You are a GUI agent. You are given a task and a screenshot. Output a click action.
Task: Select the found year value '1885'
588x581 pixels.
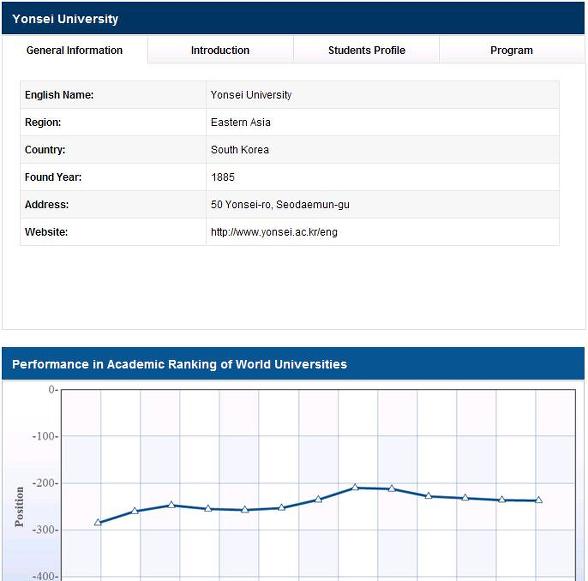coord(223,177)
